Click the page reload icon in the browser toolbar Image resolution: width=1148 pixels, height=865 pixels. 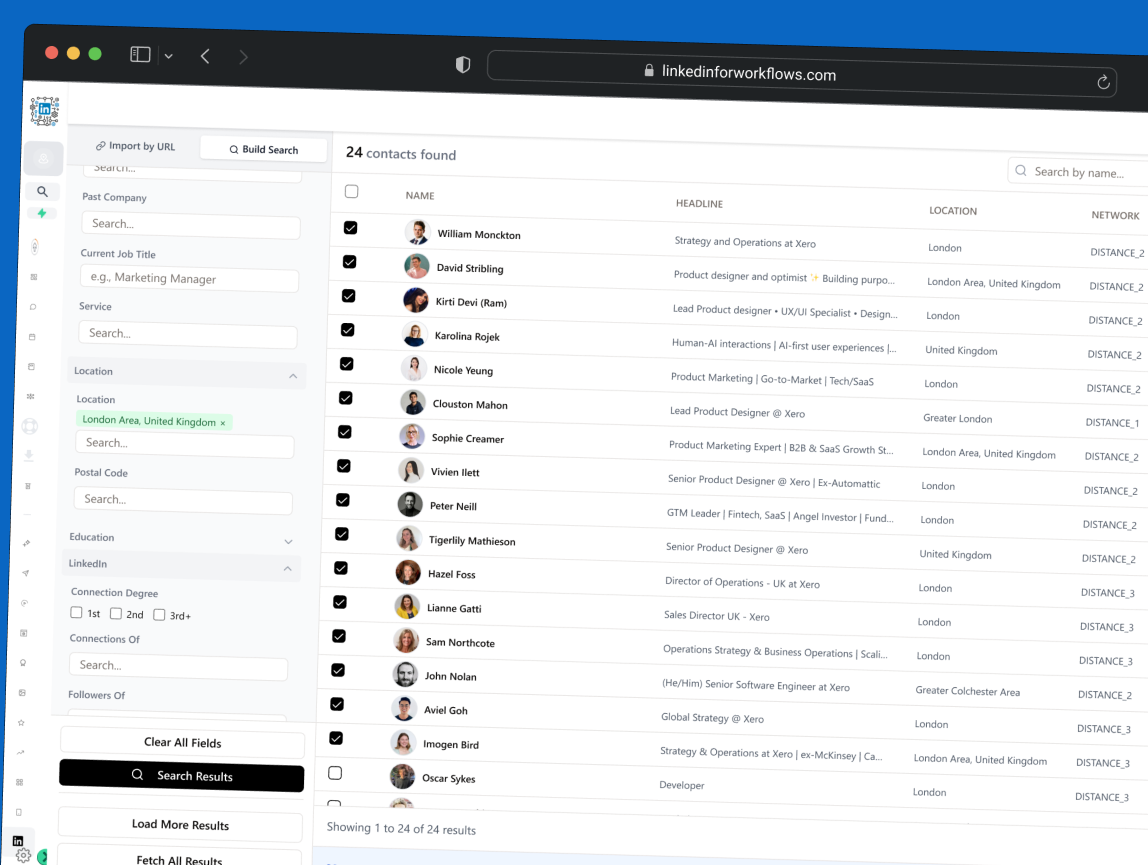(x=1103, y=82)
